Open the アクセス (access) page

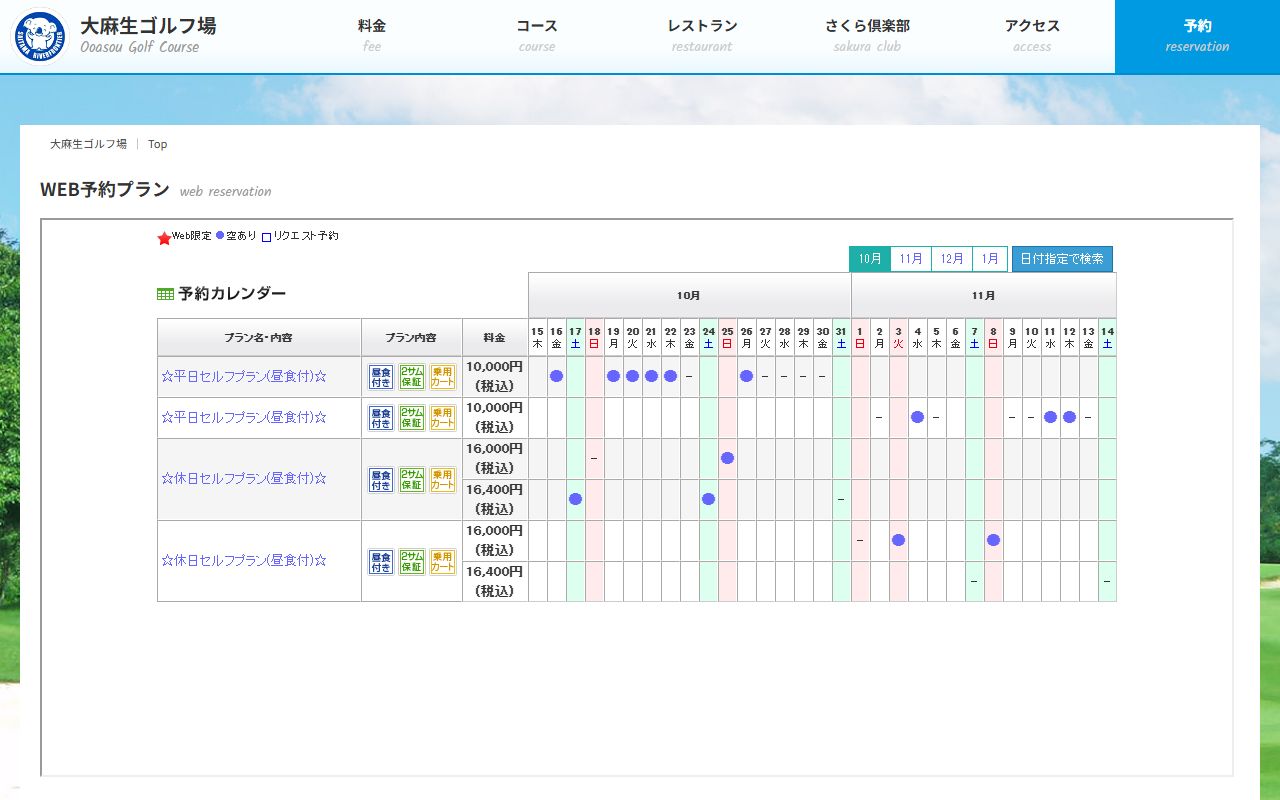(1032, 36)
